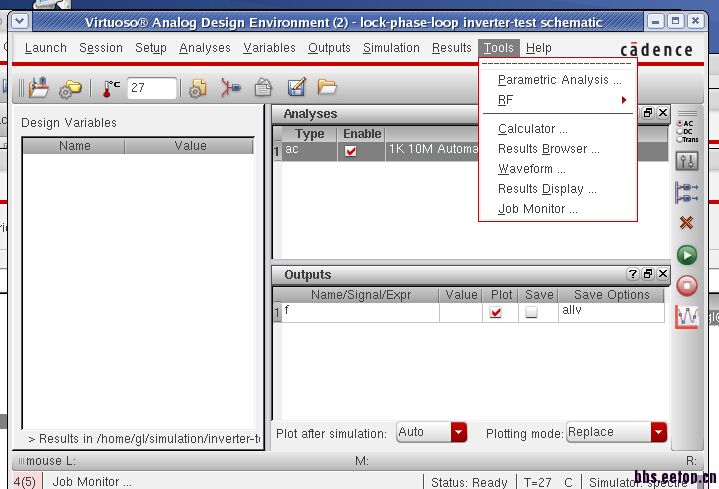Choose Calculator from Tools menu
719x489 pixels.
pos(558,129)
